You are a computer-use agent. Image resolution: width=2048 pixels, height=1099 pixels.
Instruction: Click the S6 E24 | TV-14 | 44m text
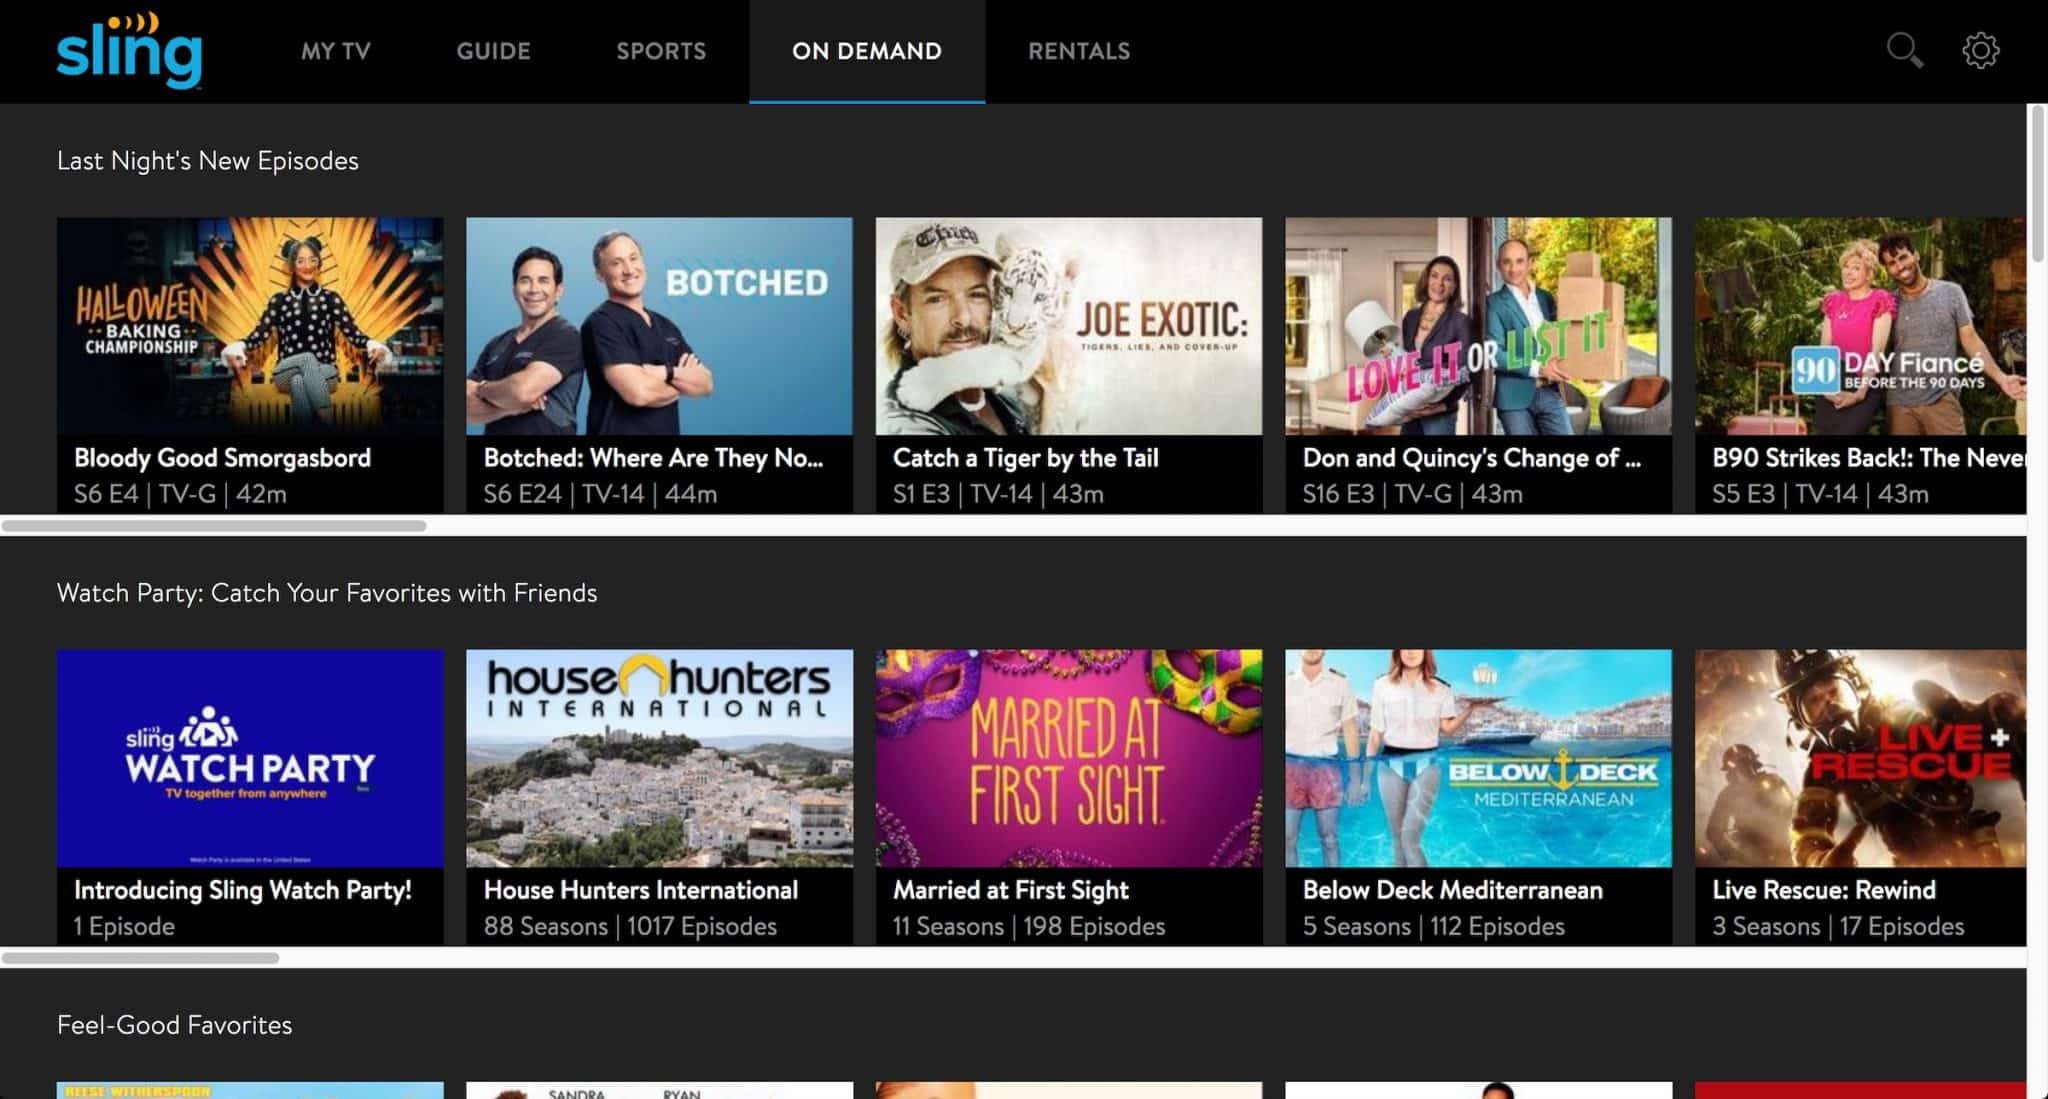tap(600, 494)
